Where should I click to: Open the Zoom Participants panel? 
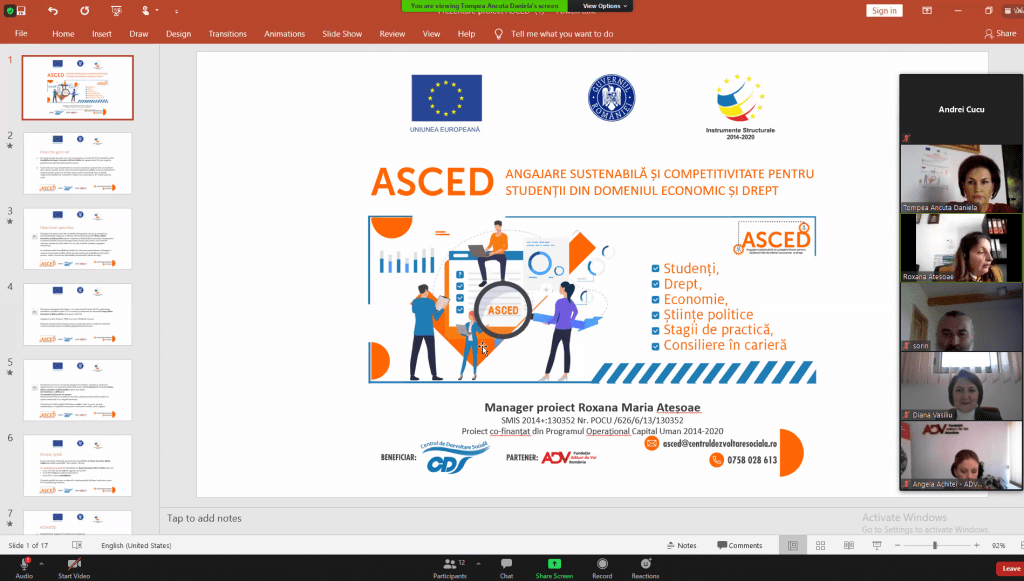click(450, 567)
